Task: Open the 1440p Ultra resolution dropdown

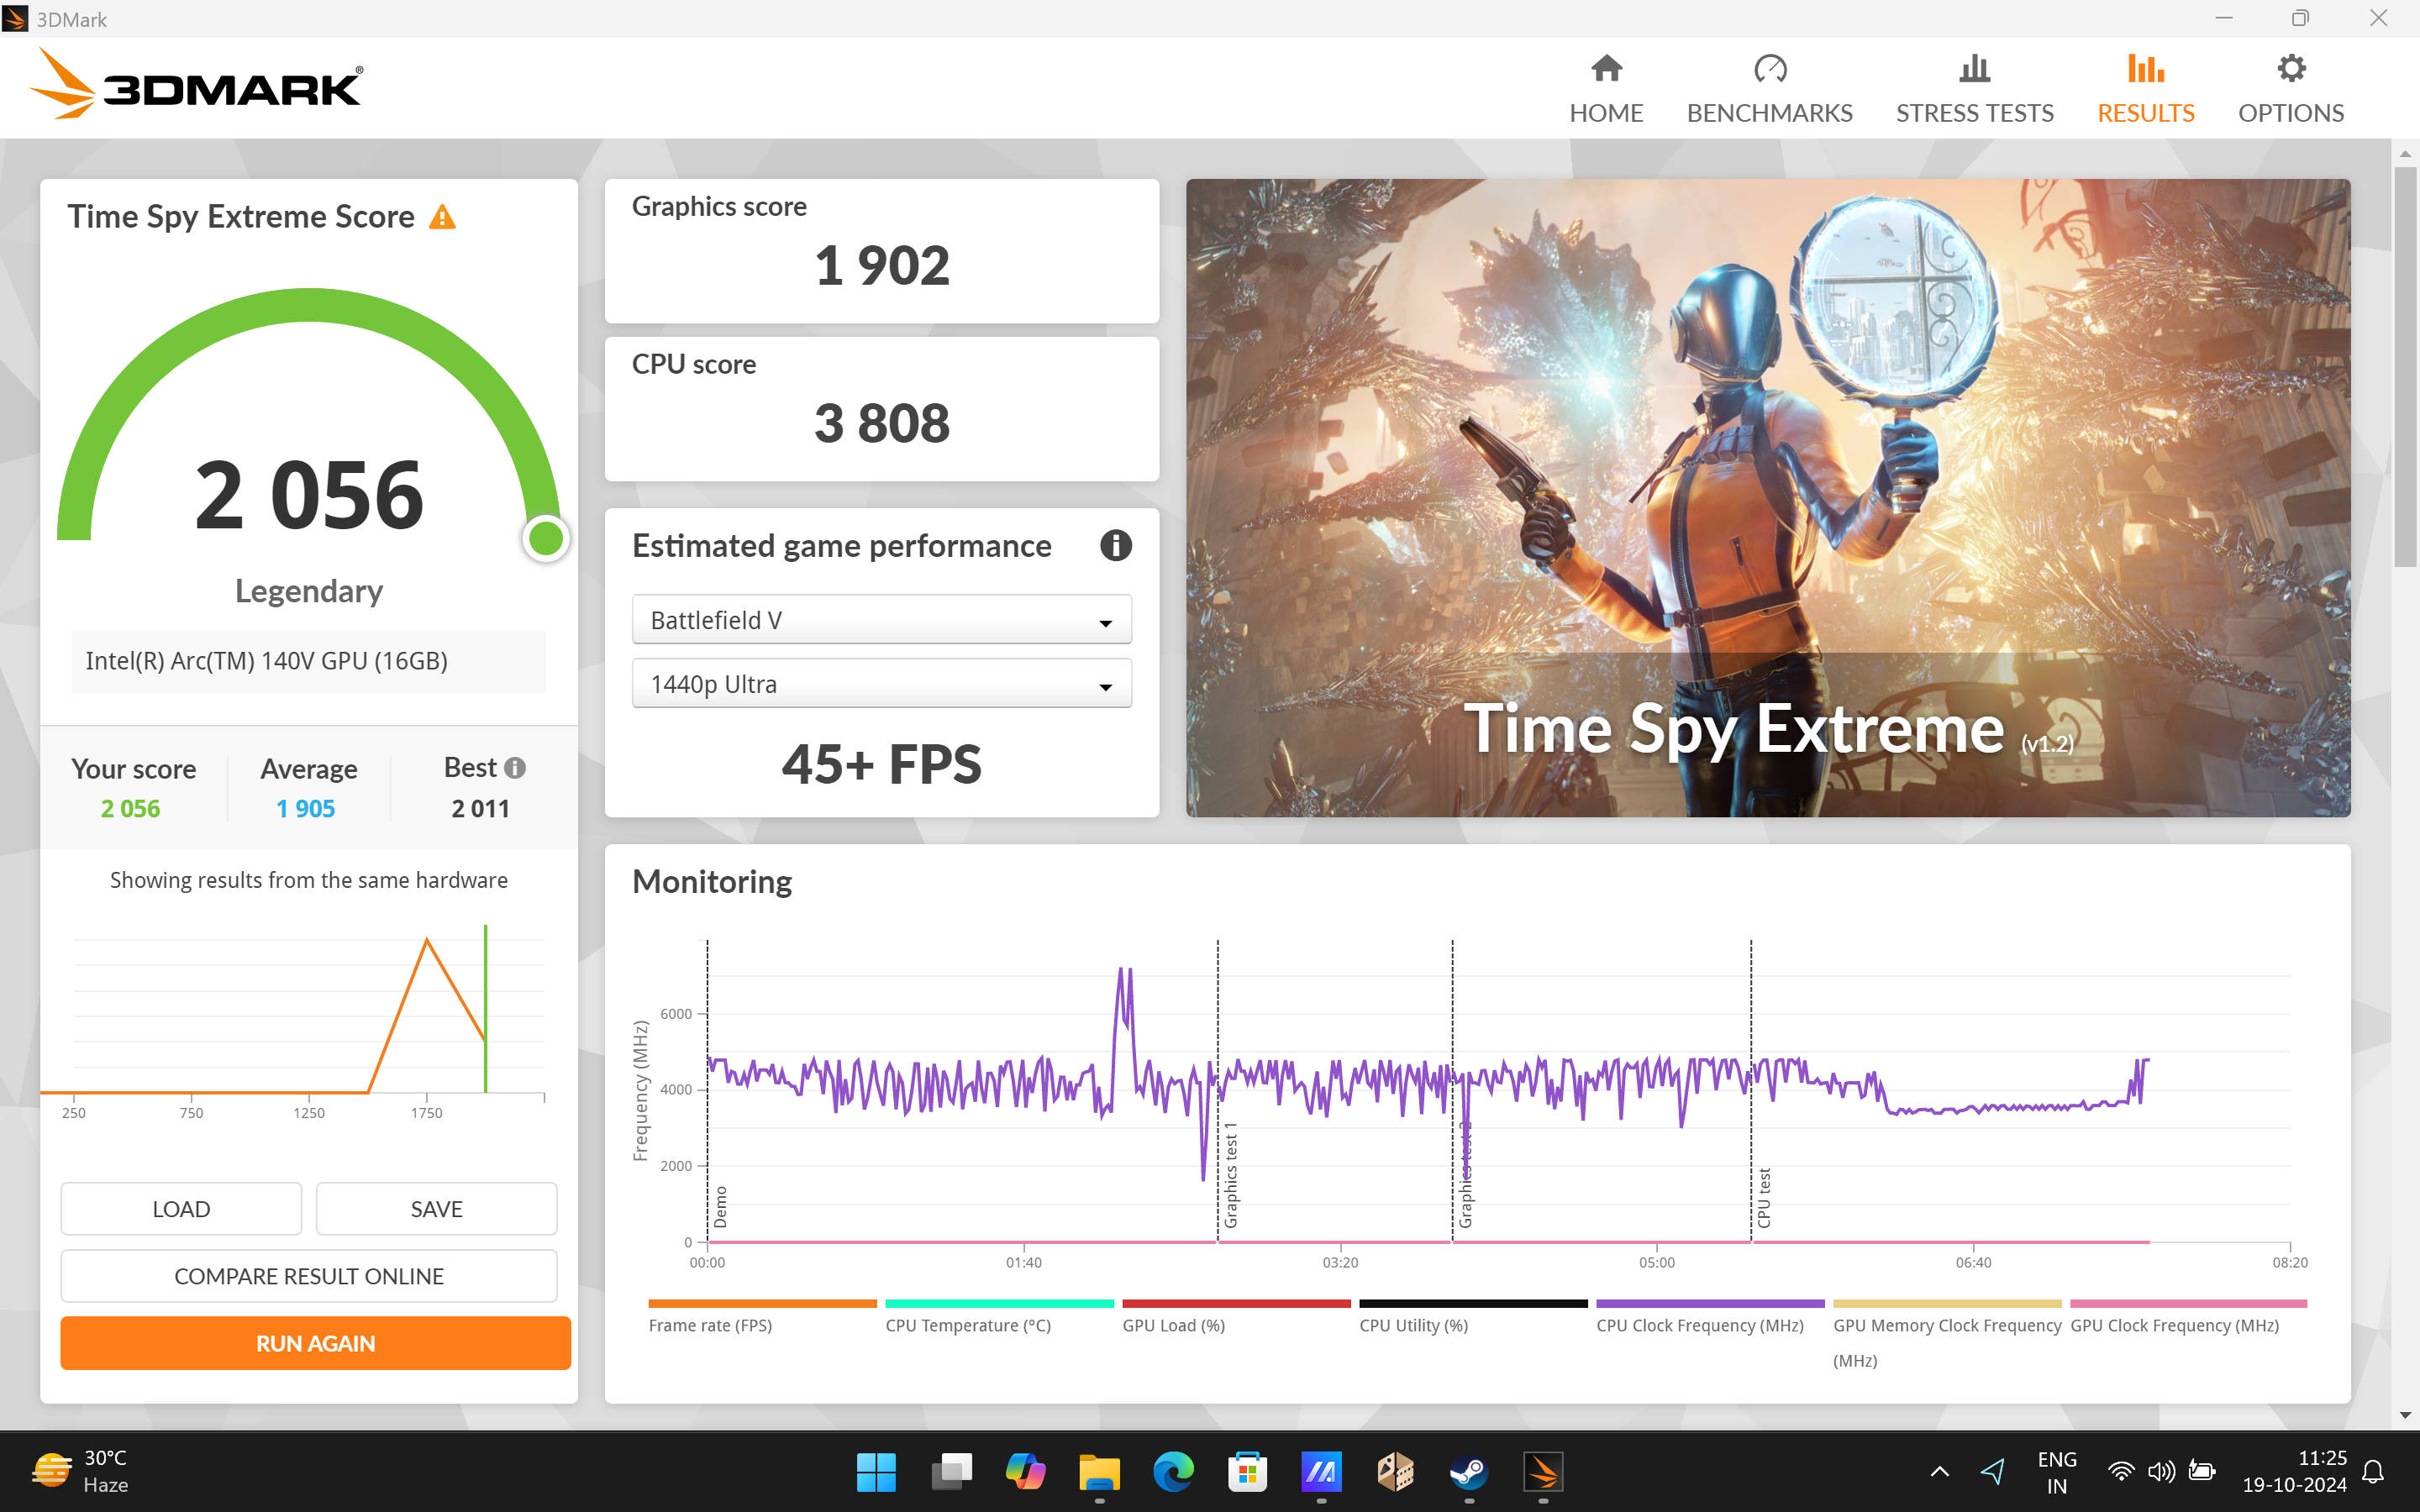Action: tap(881, 684)
